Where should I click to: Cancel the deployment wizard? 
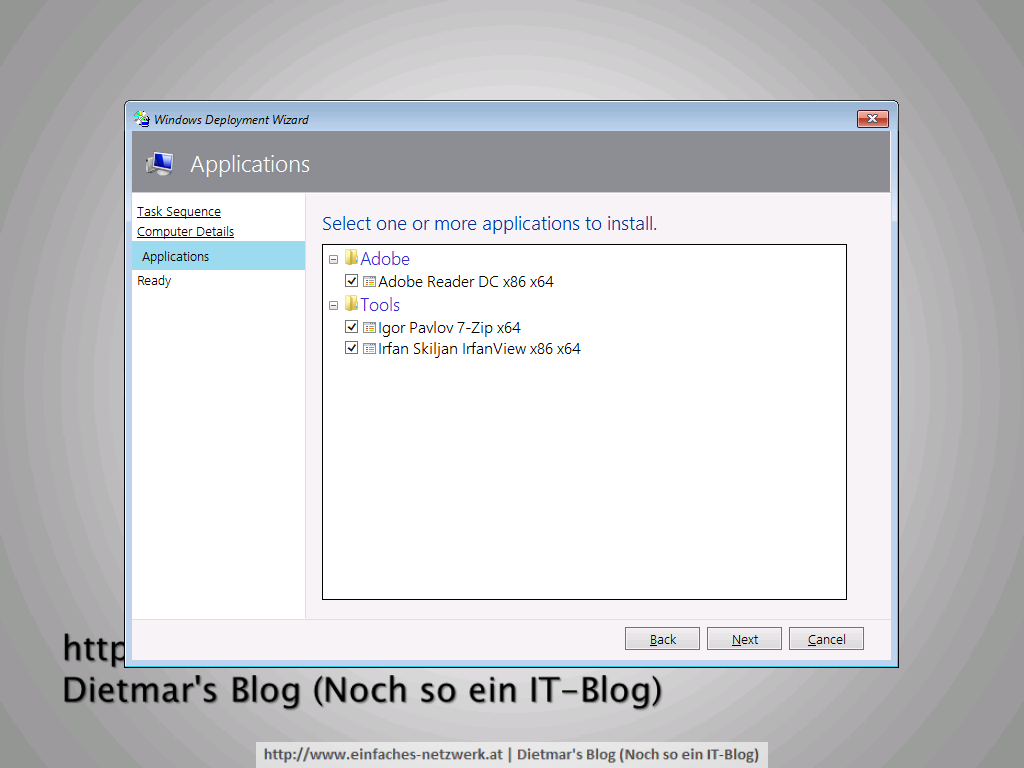click(x=826, y=639)
